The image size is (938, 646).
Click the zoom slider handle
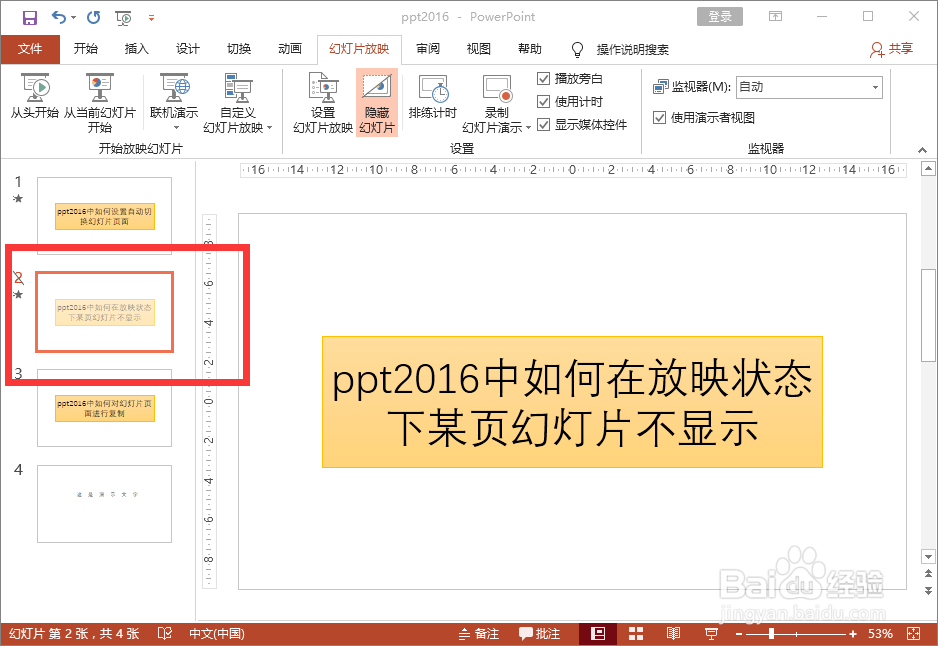771,633
